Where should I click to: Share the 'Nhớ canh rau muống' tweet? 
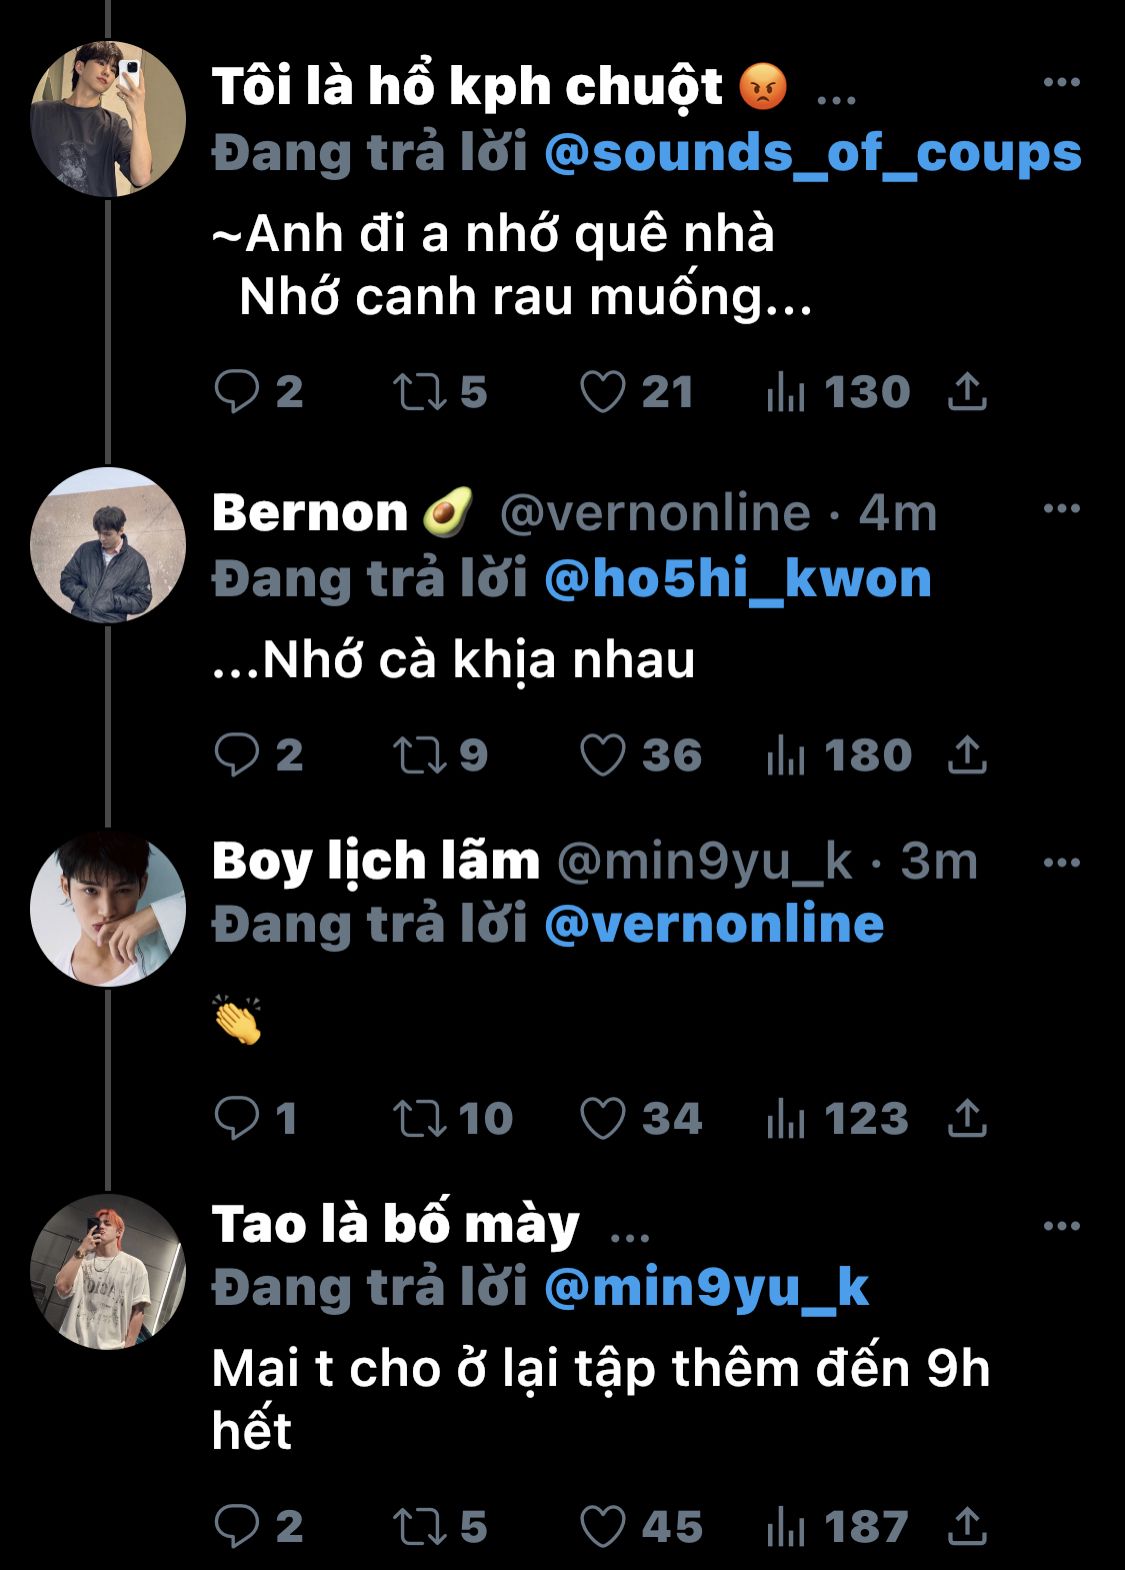(x=966, y=392)
